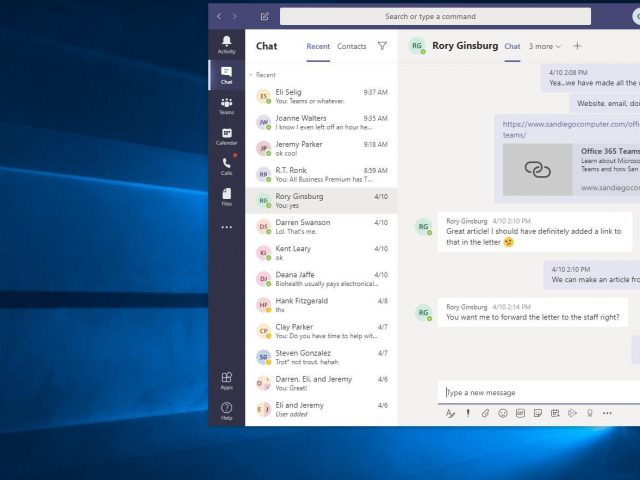Open Teams section in left rail
The height and width of the screenshot is (480, 640).
click(x=227, y=106)
